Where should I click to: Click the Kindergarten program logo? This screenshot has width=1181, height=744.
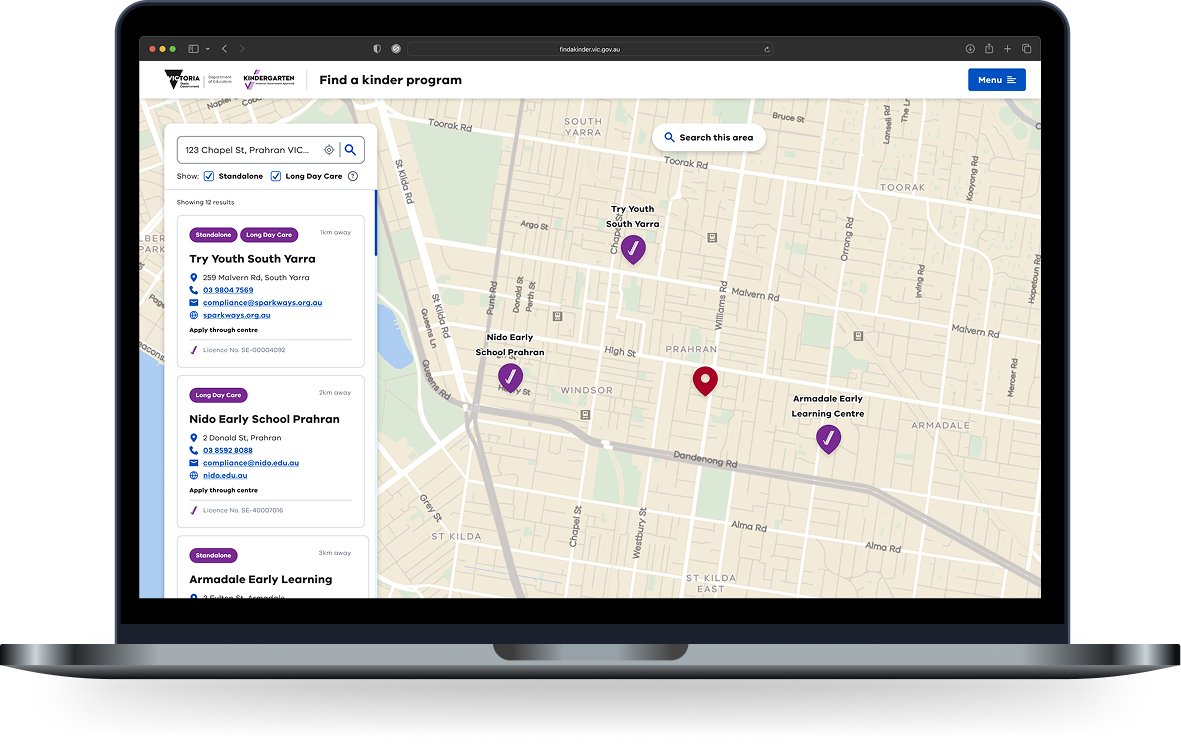point(269,80)
